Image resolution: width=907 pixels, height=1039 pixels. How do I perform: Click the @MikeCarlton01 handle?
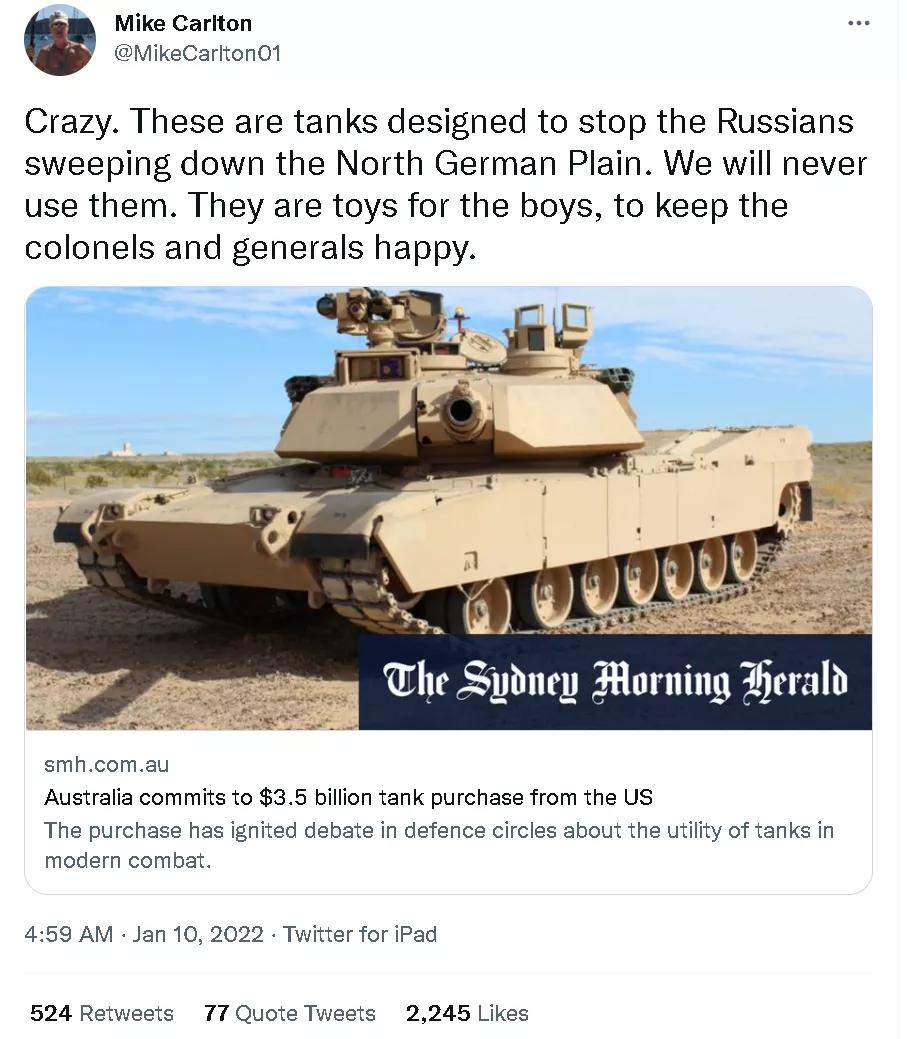coord(198,53)
